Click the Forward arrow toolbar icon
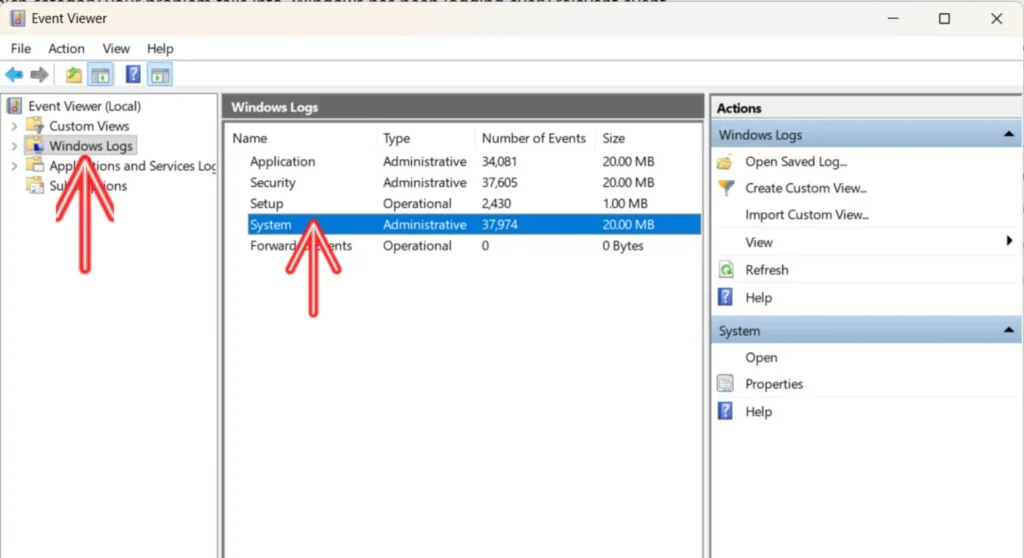This screenshot has height=558, width=1024. pyautogui.click(x=39, y=74)
